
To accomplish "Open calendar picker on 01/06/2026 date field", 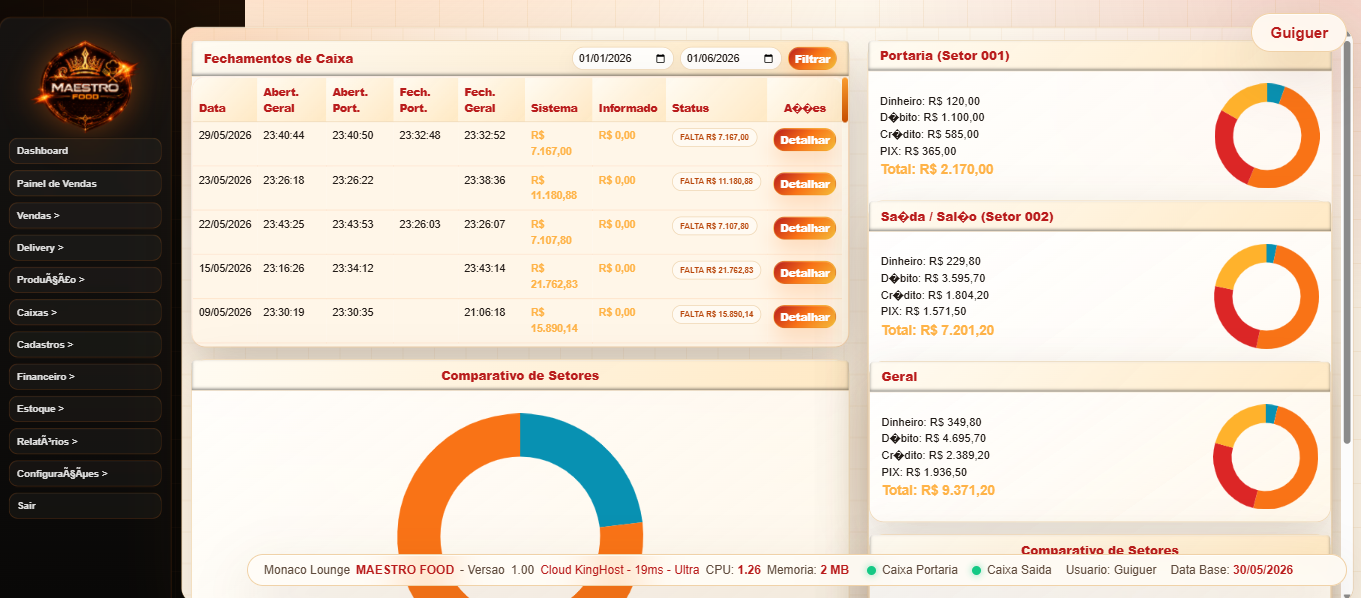I will tap(768, 58).
